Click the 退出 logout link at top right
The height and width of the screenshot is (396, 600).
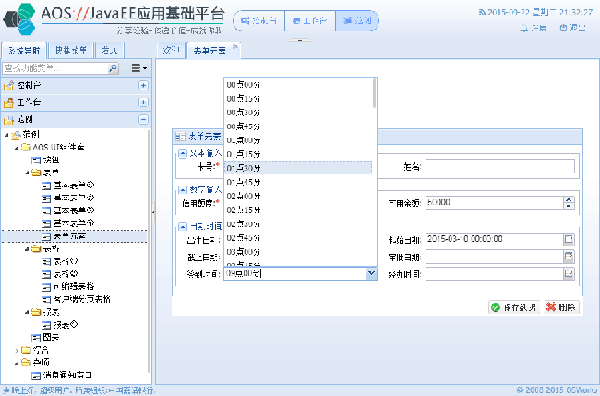coord(572,28)
